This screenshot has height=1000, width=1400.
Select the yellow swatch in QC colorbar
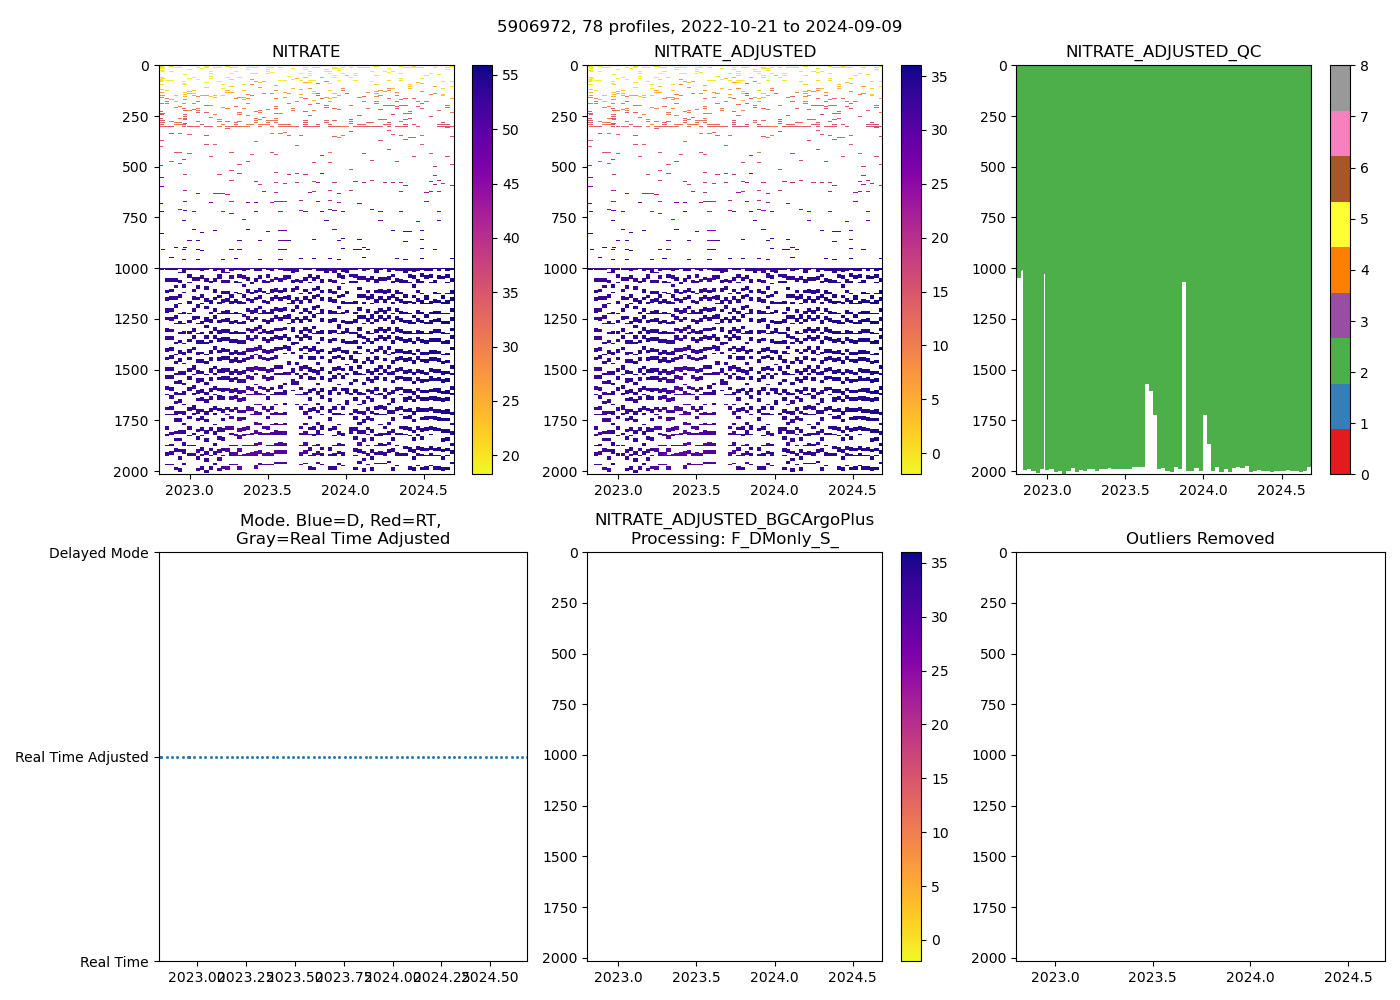coord(1340,224)
